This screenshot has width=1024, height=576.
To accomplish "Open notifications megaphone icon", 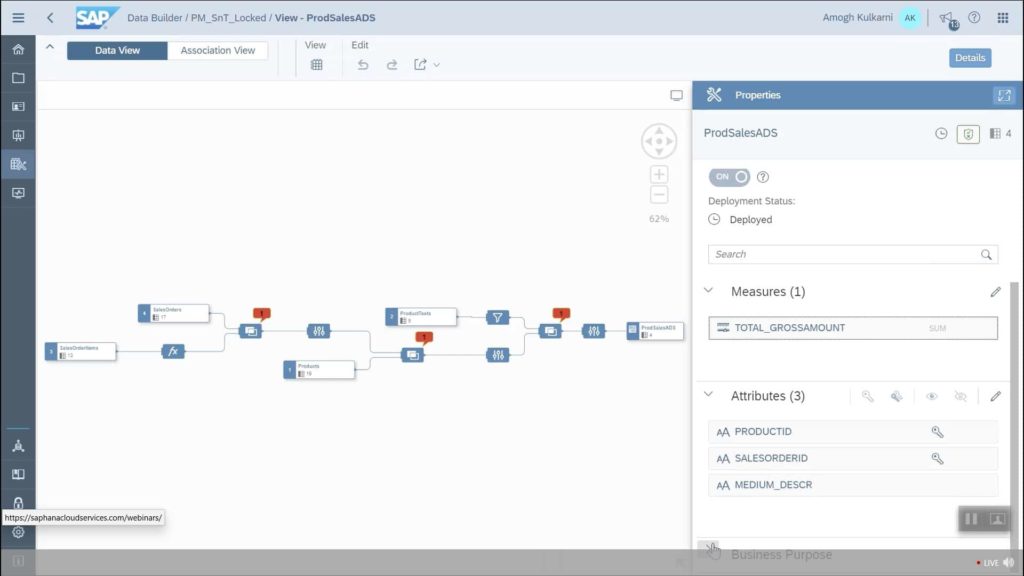I will click(x=946, y=18).
